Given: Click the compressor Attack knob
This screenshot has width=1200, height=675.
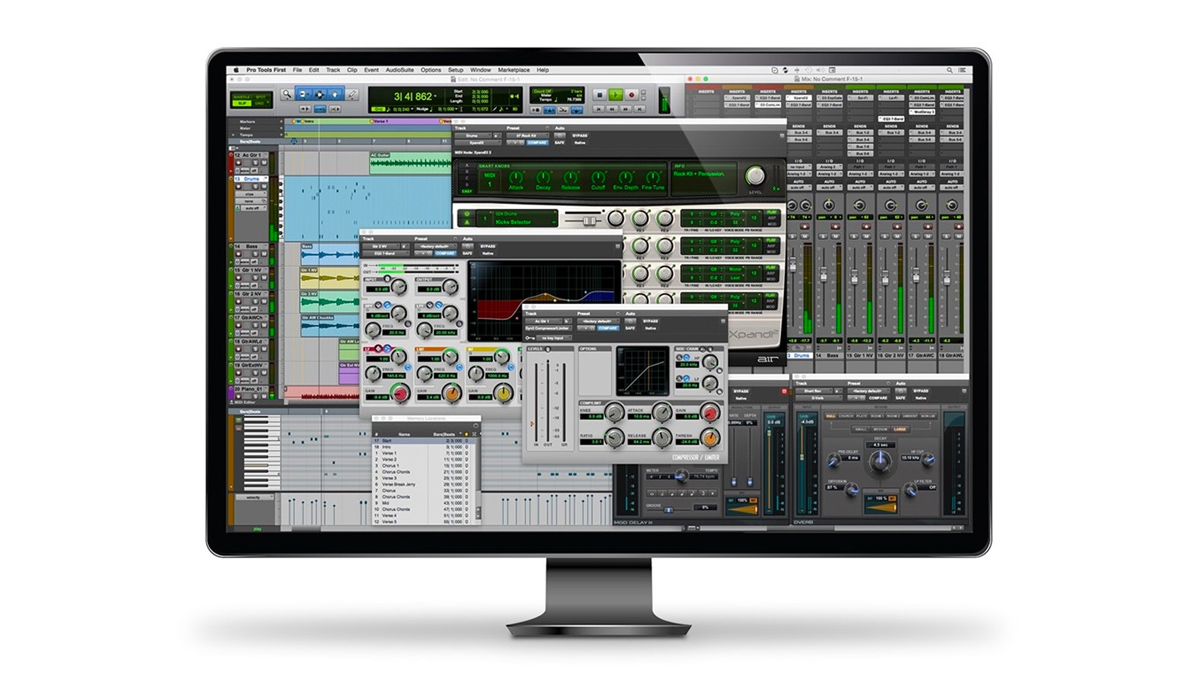Looking at the screenshot, I should pyautogui.click(x=662, y=412).
